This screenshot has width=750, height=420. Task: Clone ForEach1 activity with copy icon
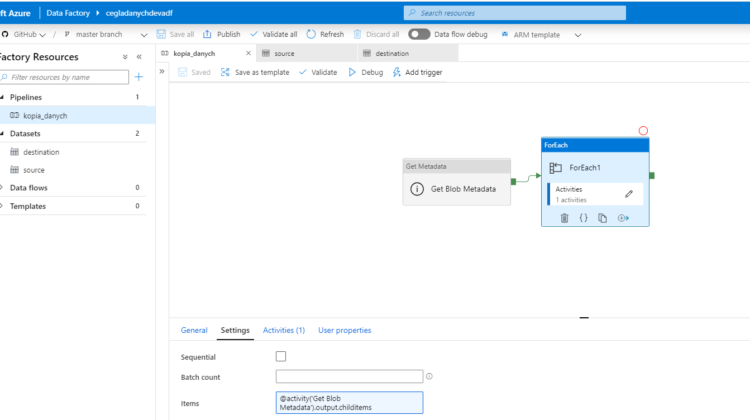point(603,218)
